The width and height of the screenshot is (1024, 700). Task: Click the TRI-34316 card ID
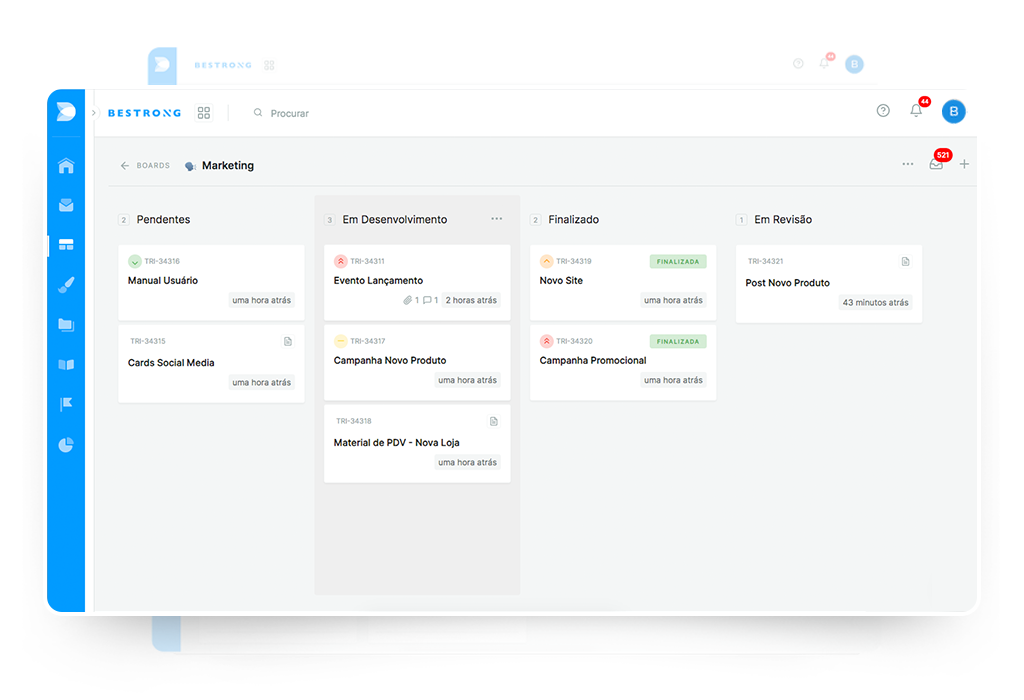pos(162,261)
